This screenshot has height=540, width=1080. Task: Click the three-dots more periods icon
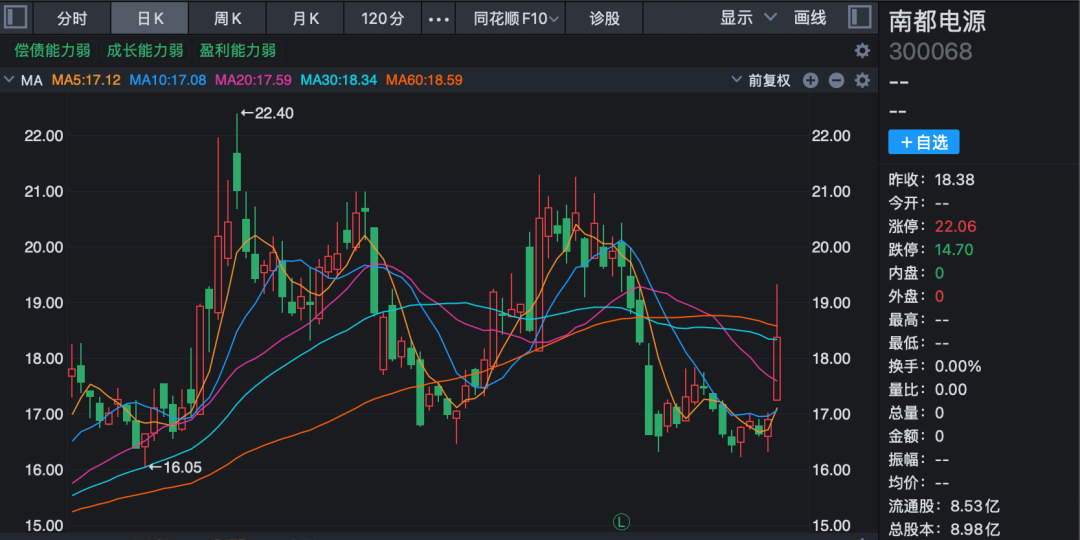438,18
